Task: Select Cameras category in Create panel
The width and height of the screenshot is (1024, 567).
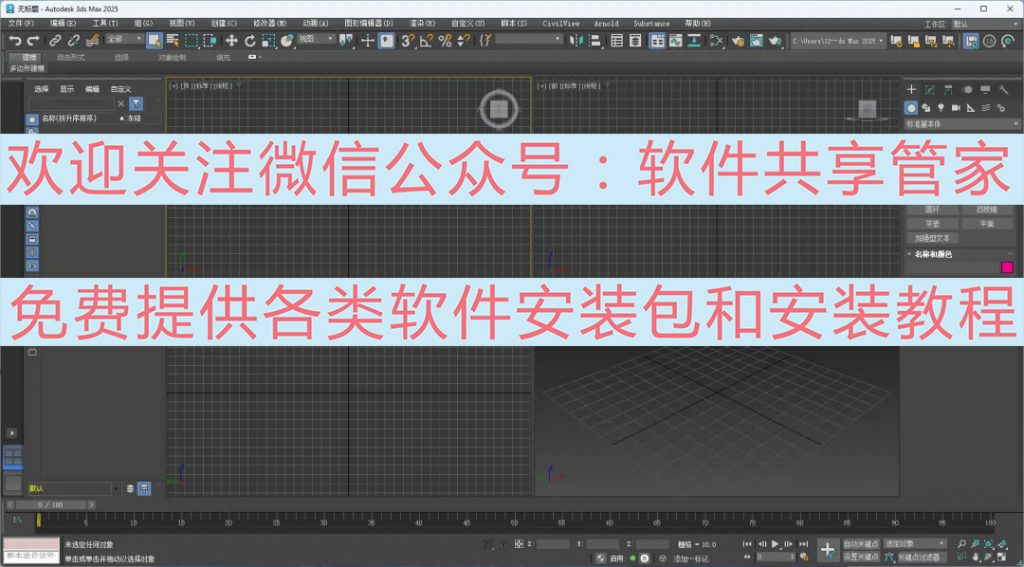Action: click(x=956, y=108)
